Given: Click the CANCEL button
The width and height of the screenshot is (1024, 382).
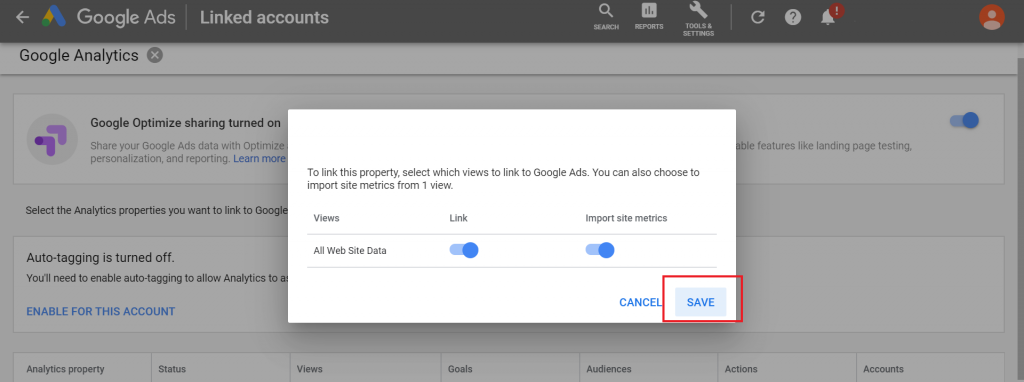Looking at the screenshot, I should coord(640,302).
